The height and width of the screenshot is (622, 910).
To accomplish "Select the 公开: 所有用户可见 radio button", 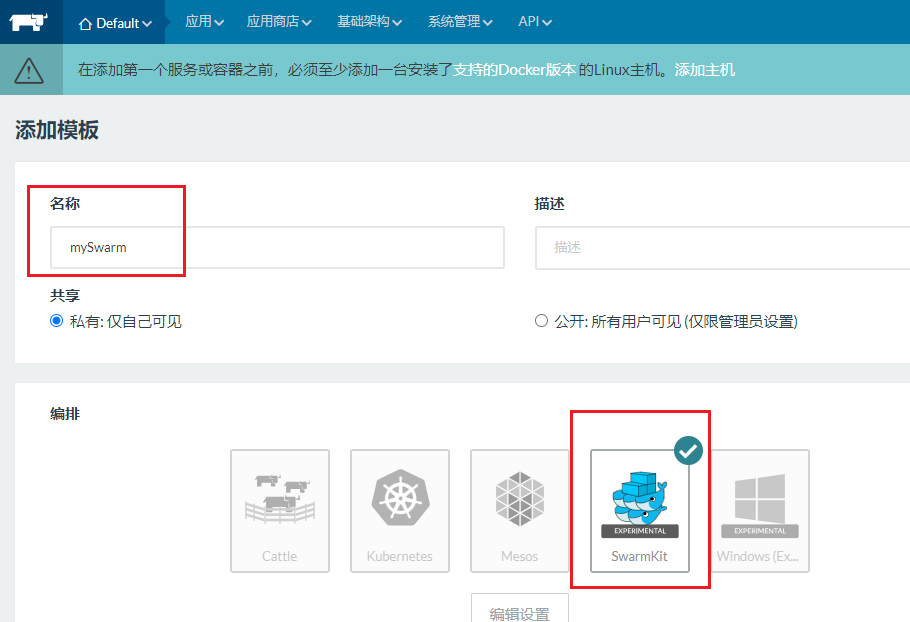I will (541, 321).
